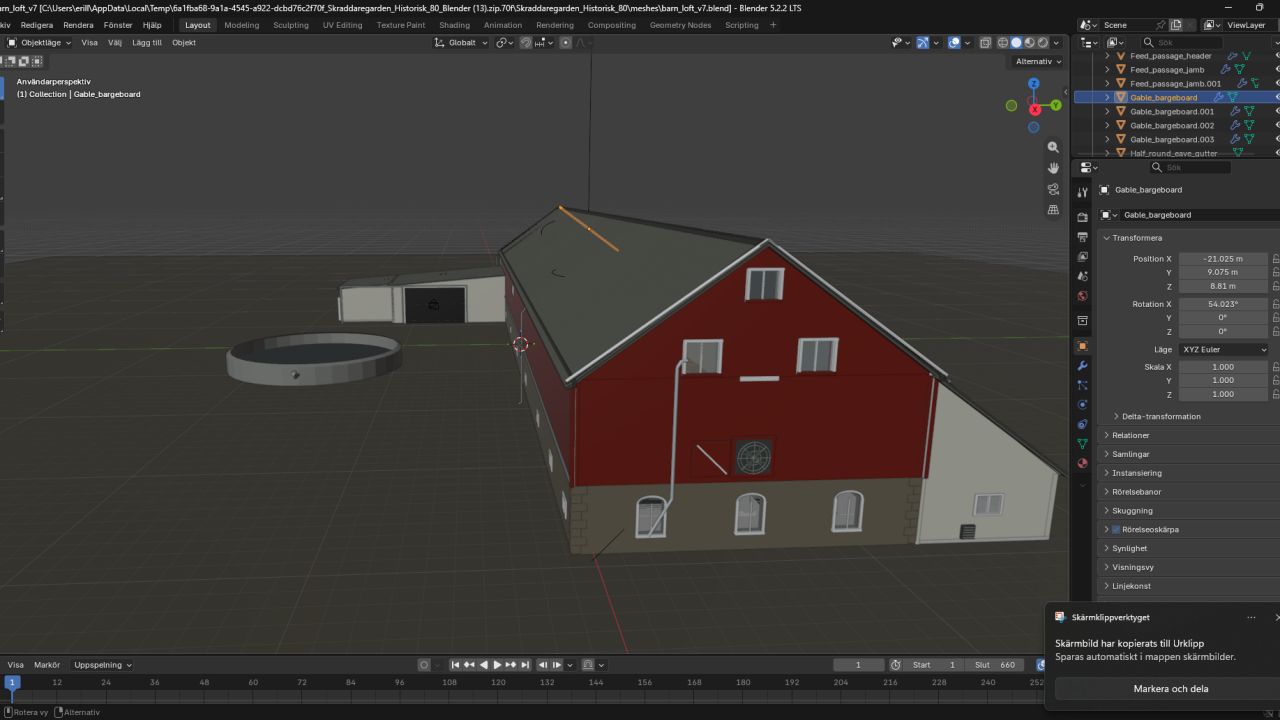Open the Alternativ options button
Screen dimensions: 1280x720
[x=1037, y=61]
